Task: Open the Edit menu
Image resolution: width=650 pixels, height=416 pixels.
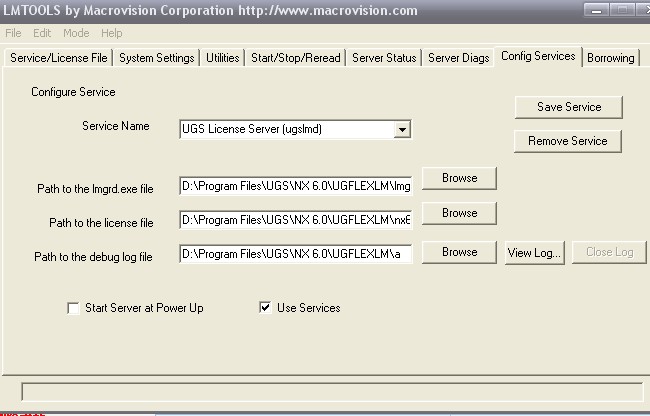Action: (x=42, y=33)
